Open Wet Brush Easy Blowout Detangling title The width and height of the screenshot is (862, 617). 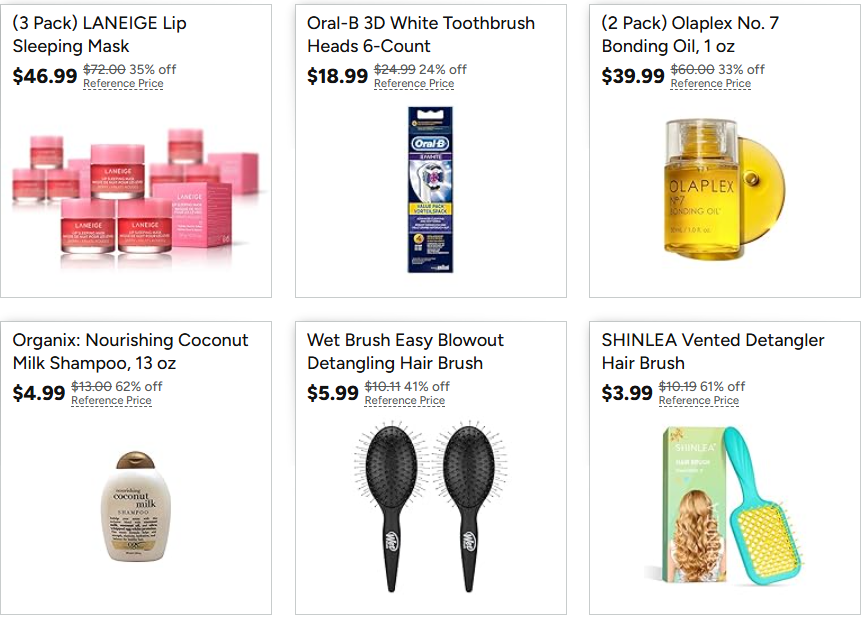click(x=405, y=351)
